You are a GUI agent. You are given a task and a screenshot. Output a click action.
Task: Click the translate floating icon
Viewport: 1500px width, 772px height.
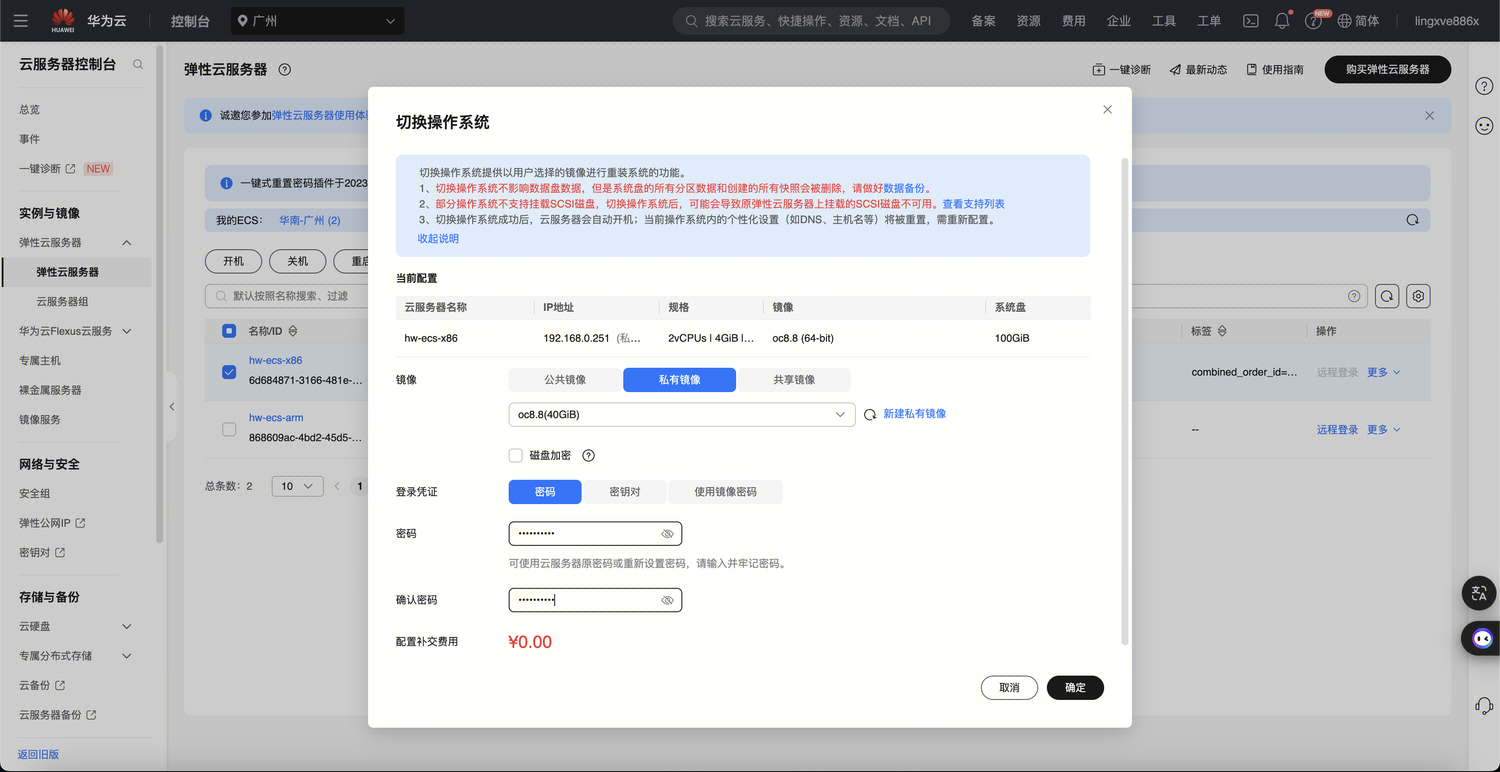(x=1480, y=593)
